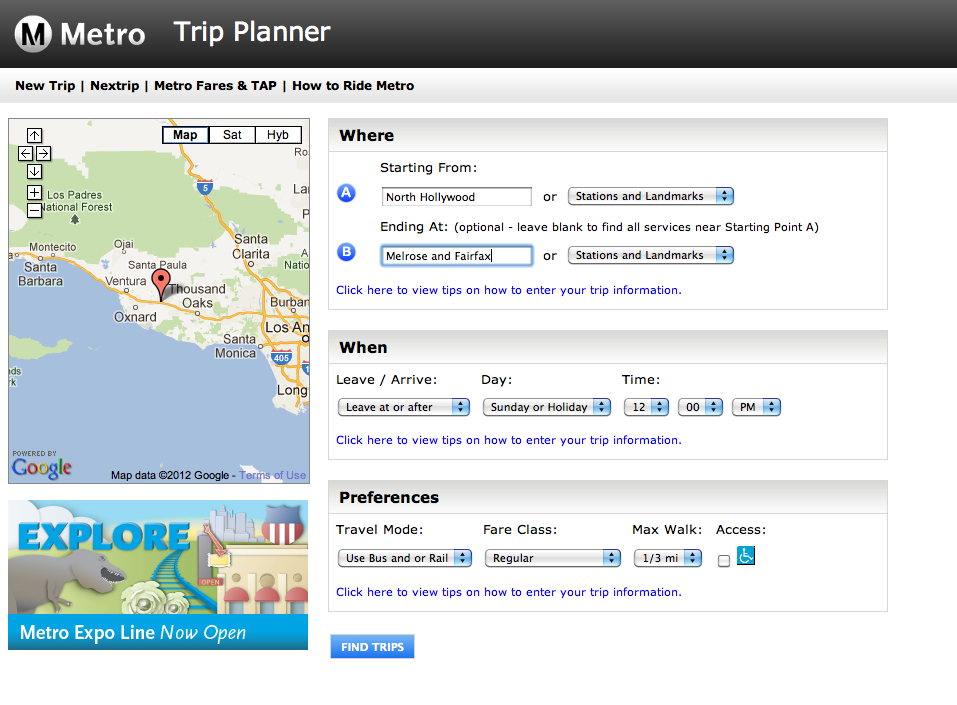
Task: Open the map Terms of Use link
Action: (273, 475)
